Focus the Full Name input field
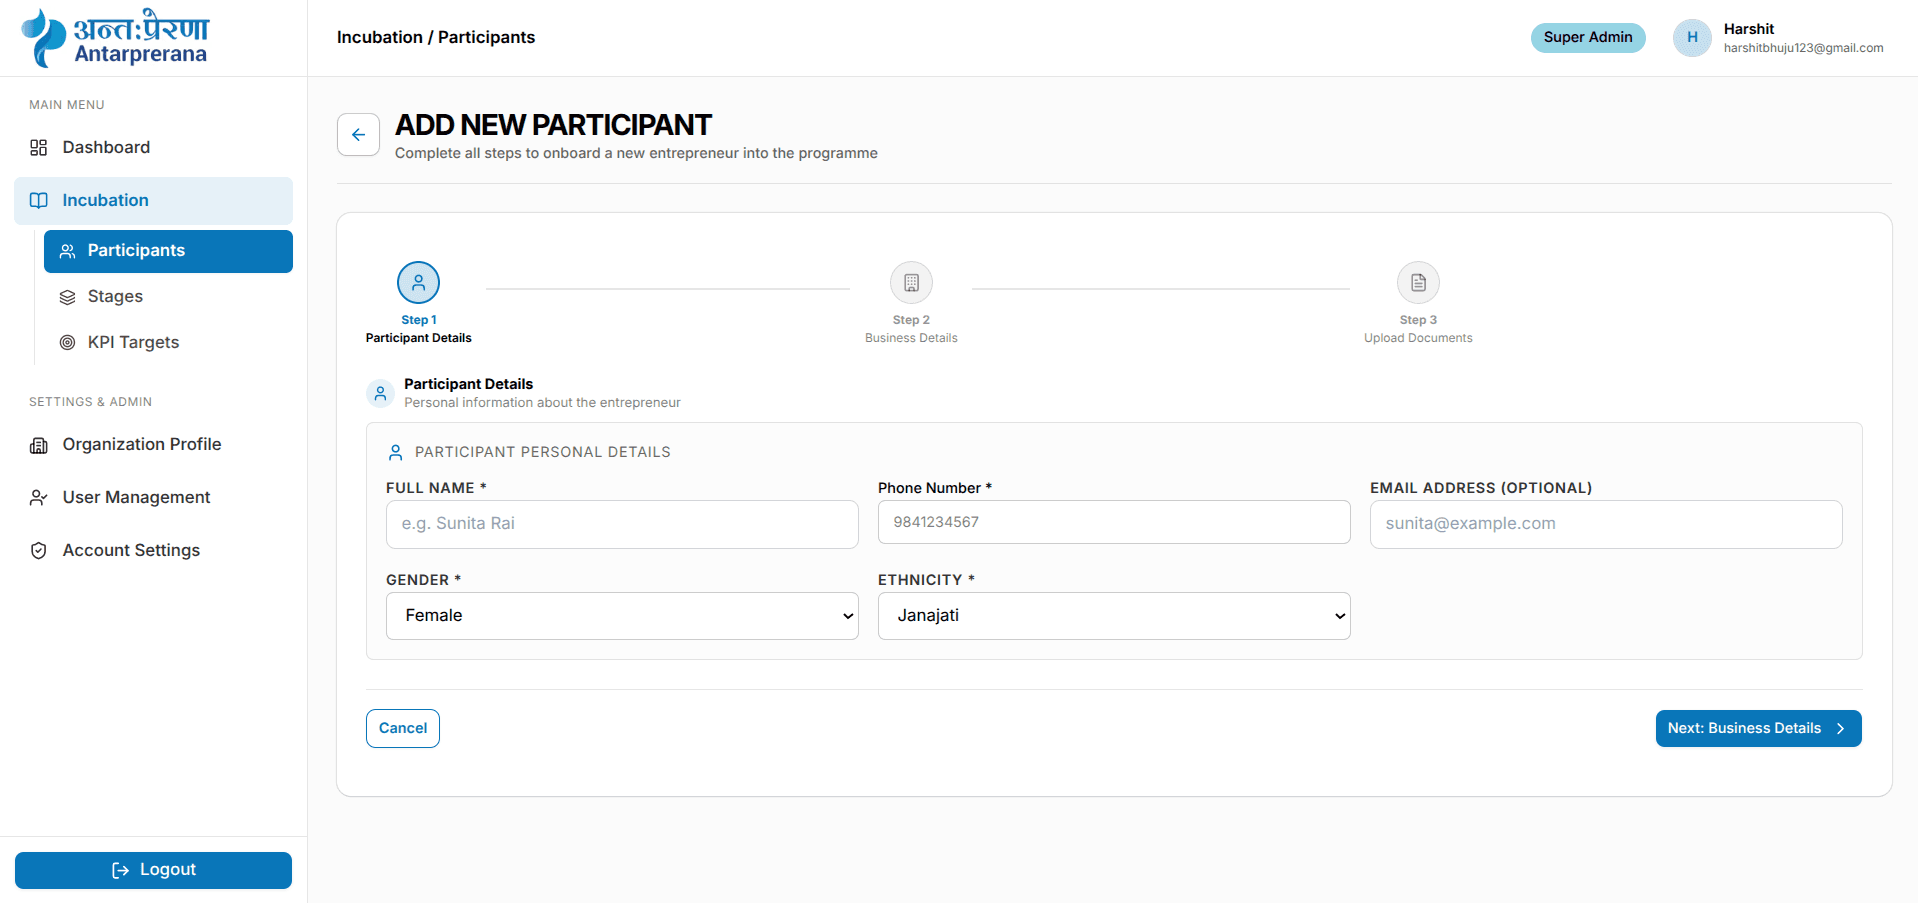Viewport: 1918px width, 903px height. pyautogui.click(x=622, y=524)
